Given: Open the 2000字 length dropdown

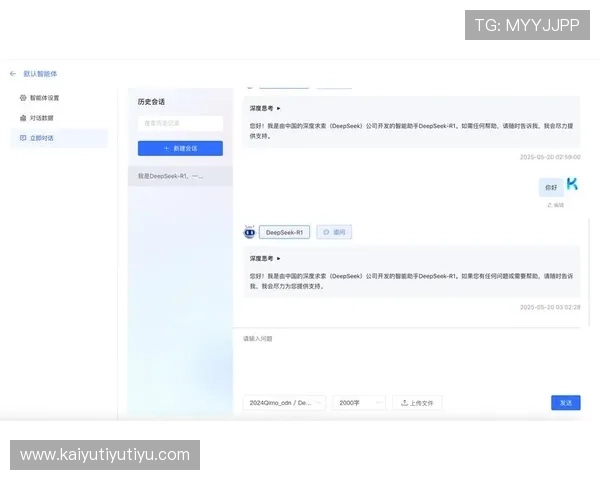Looking at the screenshot, I should (x=359, y=403).
